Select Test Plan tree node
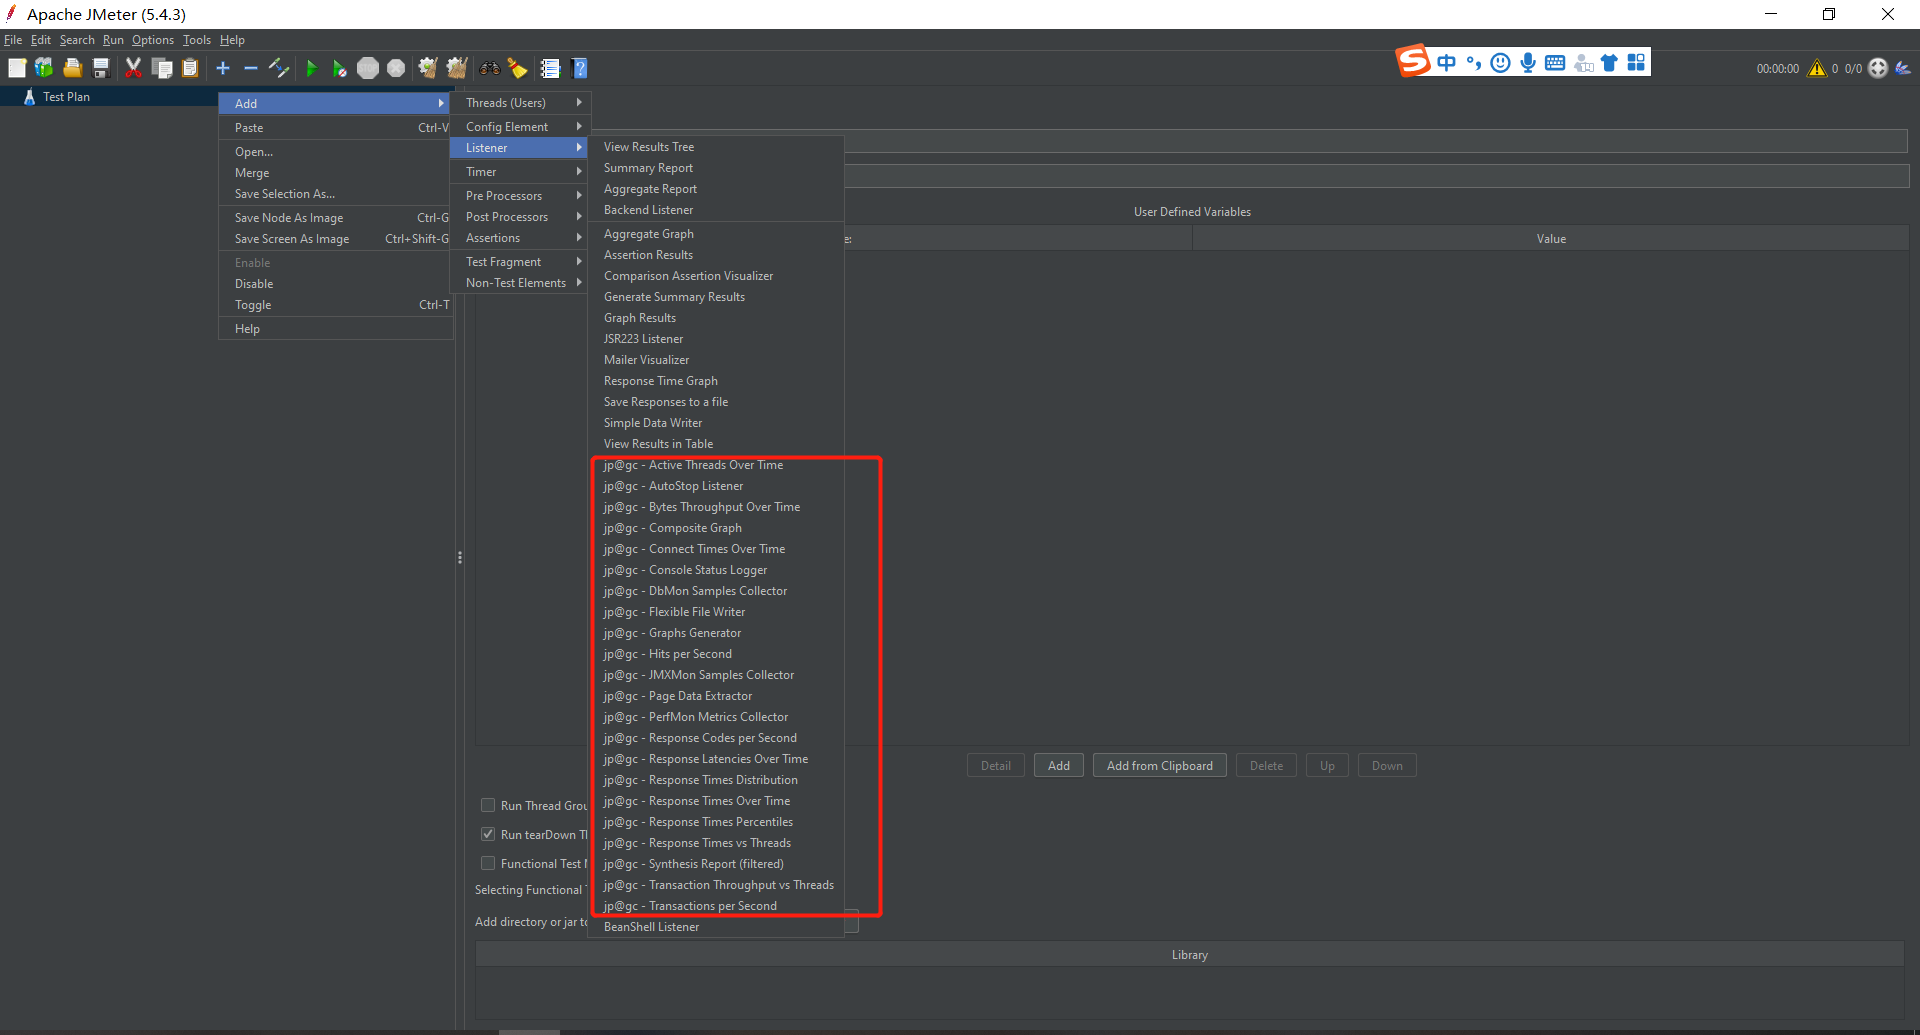The image size is (1920, 1035). (x=66, y=97)
